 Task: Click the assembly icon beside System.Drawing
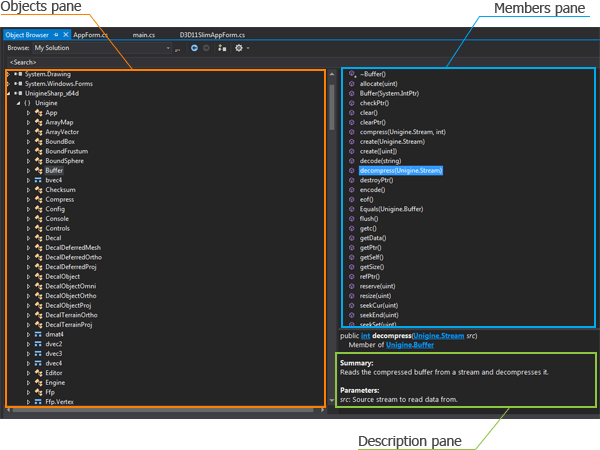tap(18, 74)
